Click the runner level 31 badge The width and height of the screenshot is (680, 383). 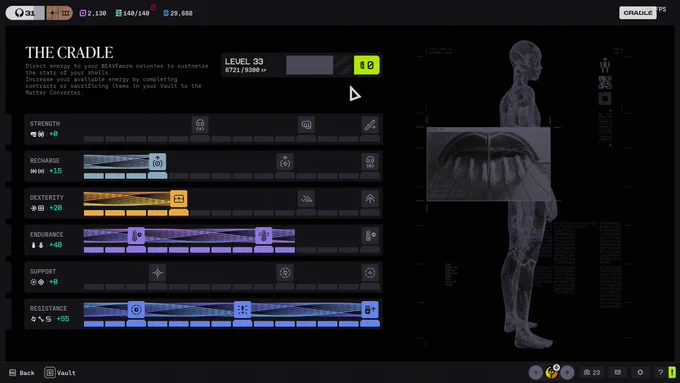(x=25, y=13)
